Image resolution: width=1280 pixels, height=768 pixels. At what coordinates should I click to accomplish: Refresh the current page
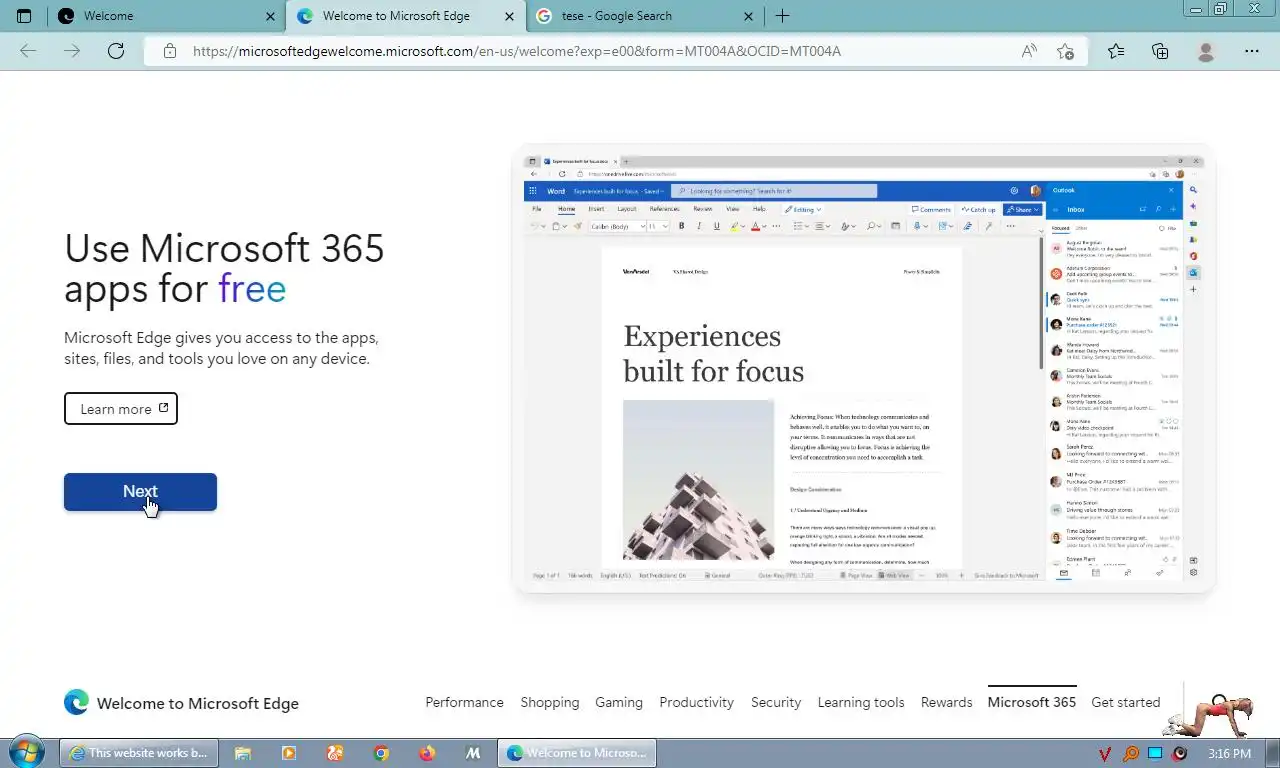click(x=116, y=51)
